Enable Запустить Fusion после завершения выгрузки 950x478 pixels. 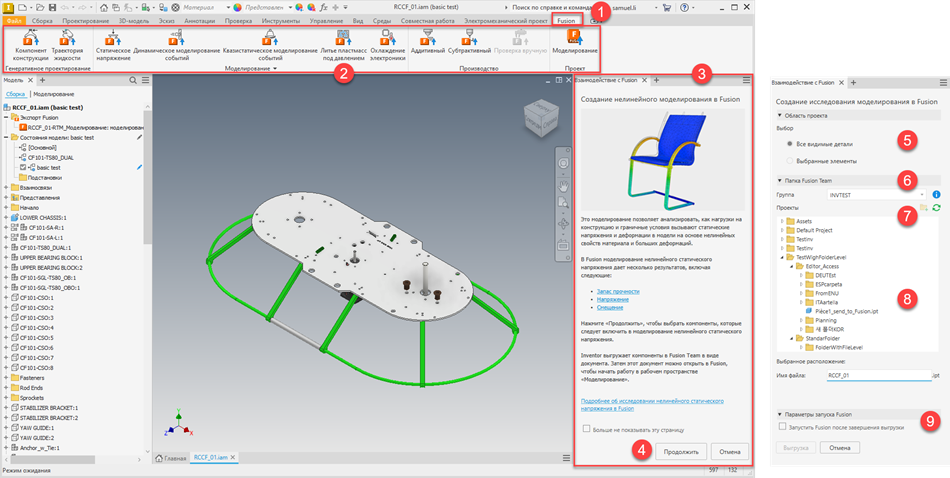click(783, 427)
